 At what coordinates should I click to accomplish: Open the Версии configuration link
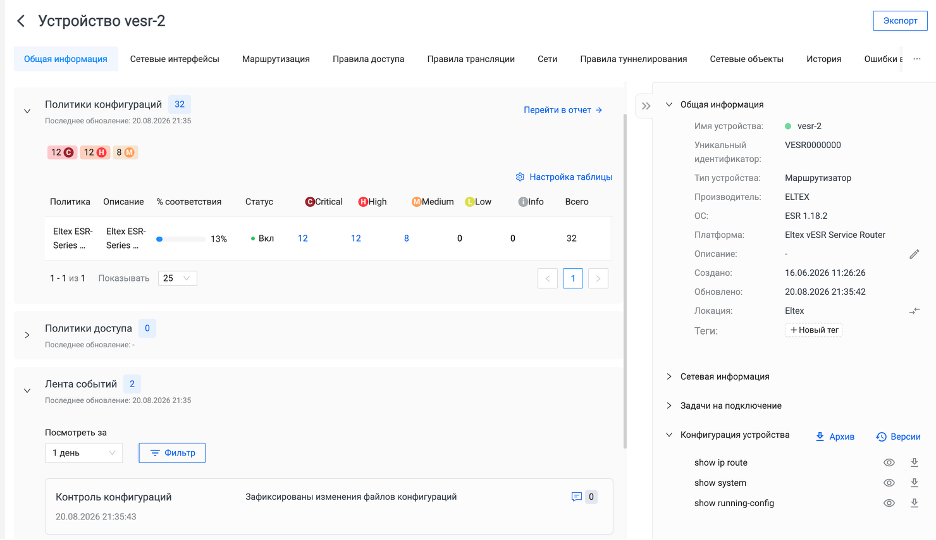click(898, 437)
